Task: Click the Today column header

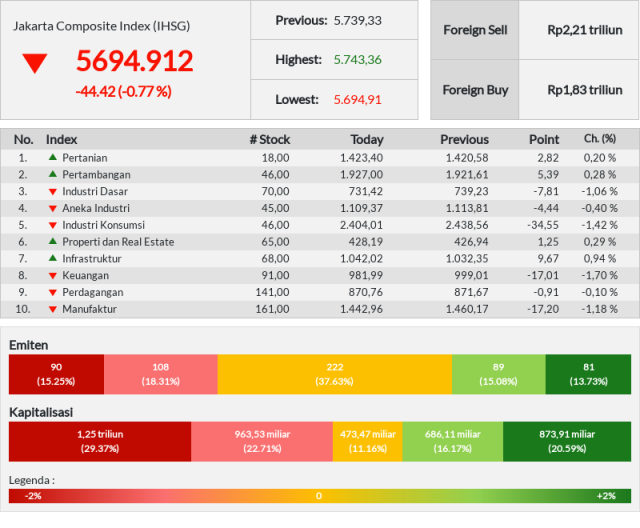Action: point(367,140)
